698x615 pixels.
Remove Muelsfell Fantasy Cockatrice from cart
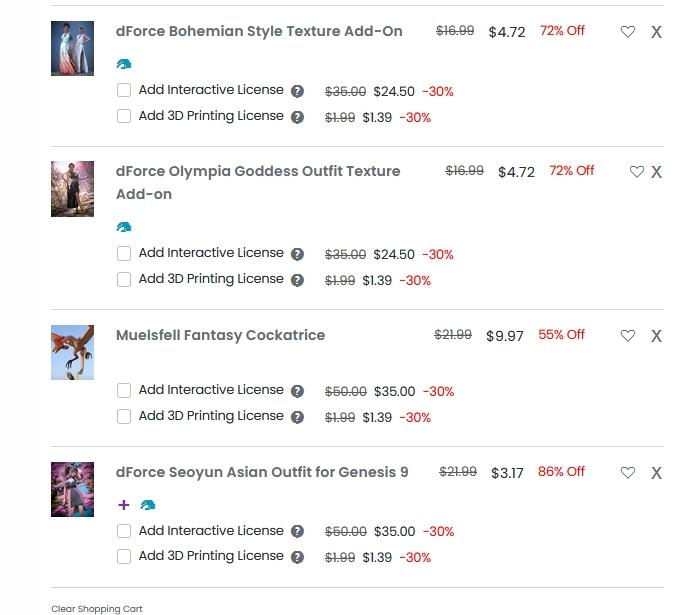pyautogui.click(x=656, y=336)
